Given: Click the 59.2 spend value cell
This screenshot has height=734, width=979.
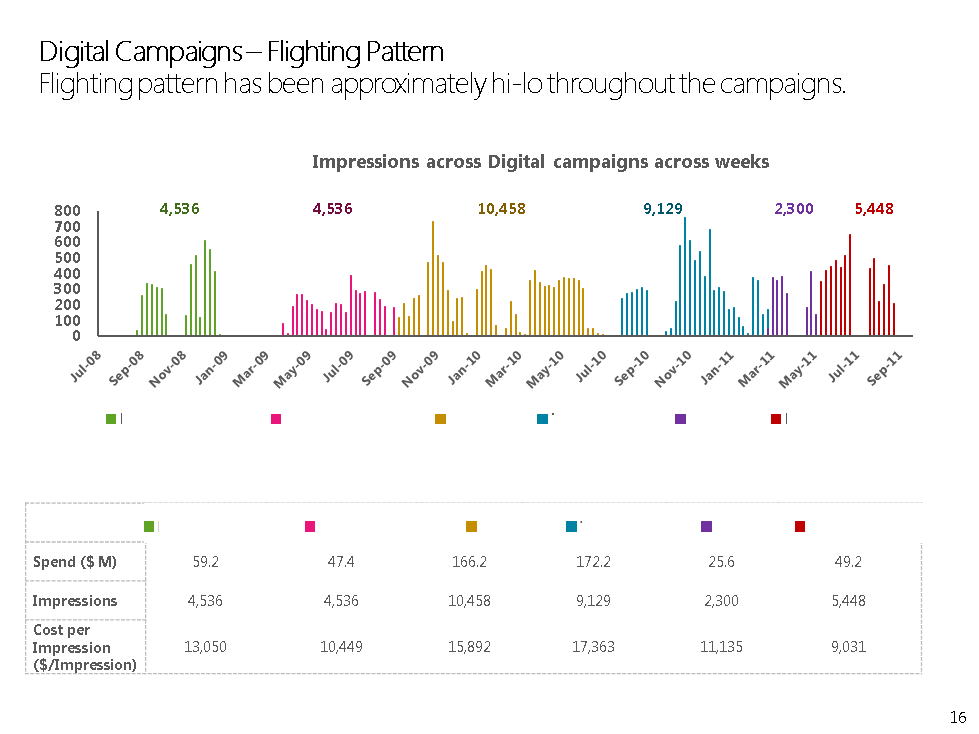Looking at the screenshot, I should click(x=206, y=562).
